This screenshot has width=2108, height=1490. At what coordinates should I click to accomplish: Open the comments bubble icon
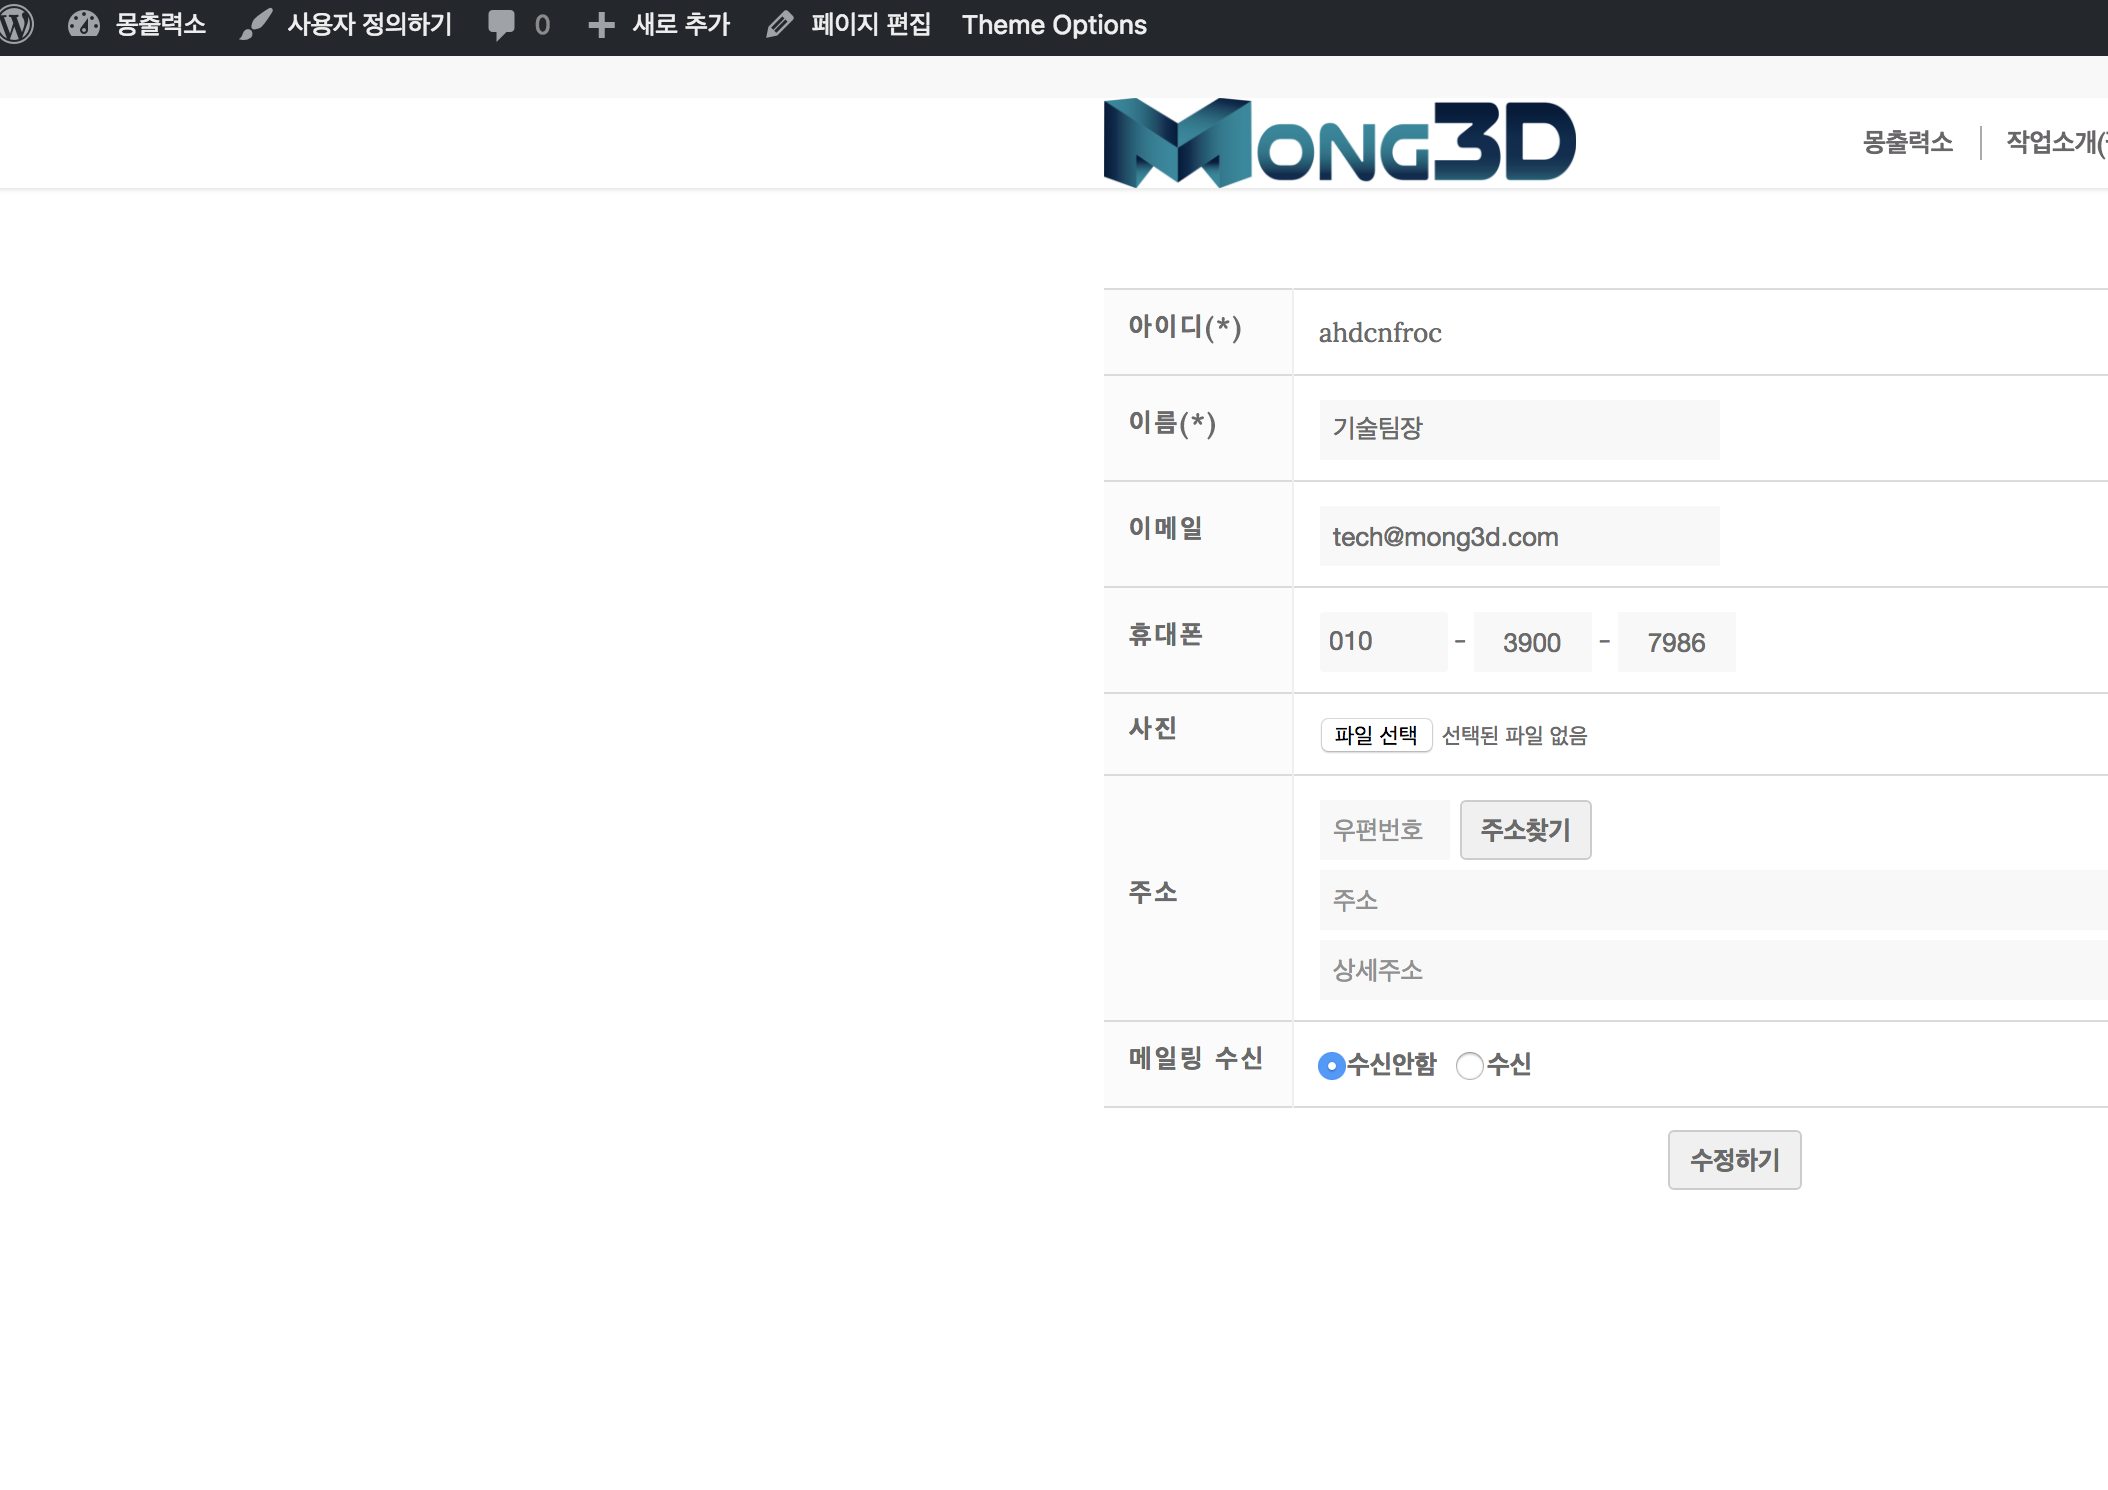pyautogui.click(x=501, y=25)
